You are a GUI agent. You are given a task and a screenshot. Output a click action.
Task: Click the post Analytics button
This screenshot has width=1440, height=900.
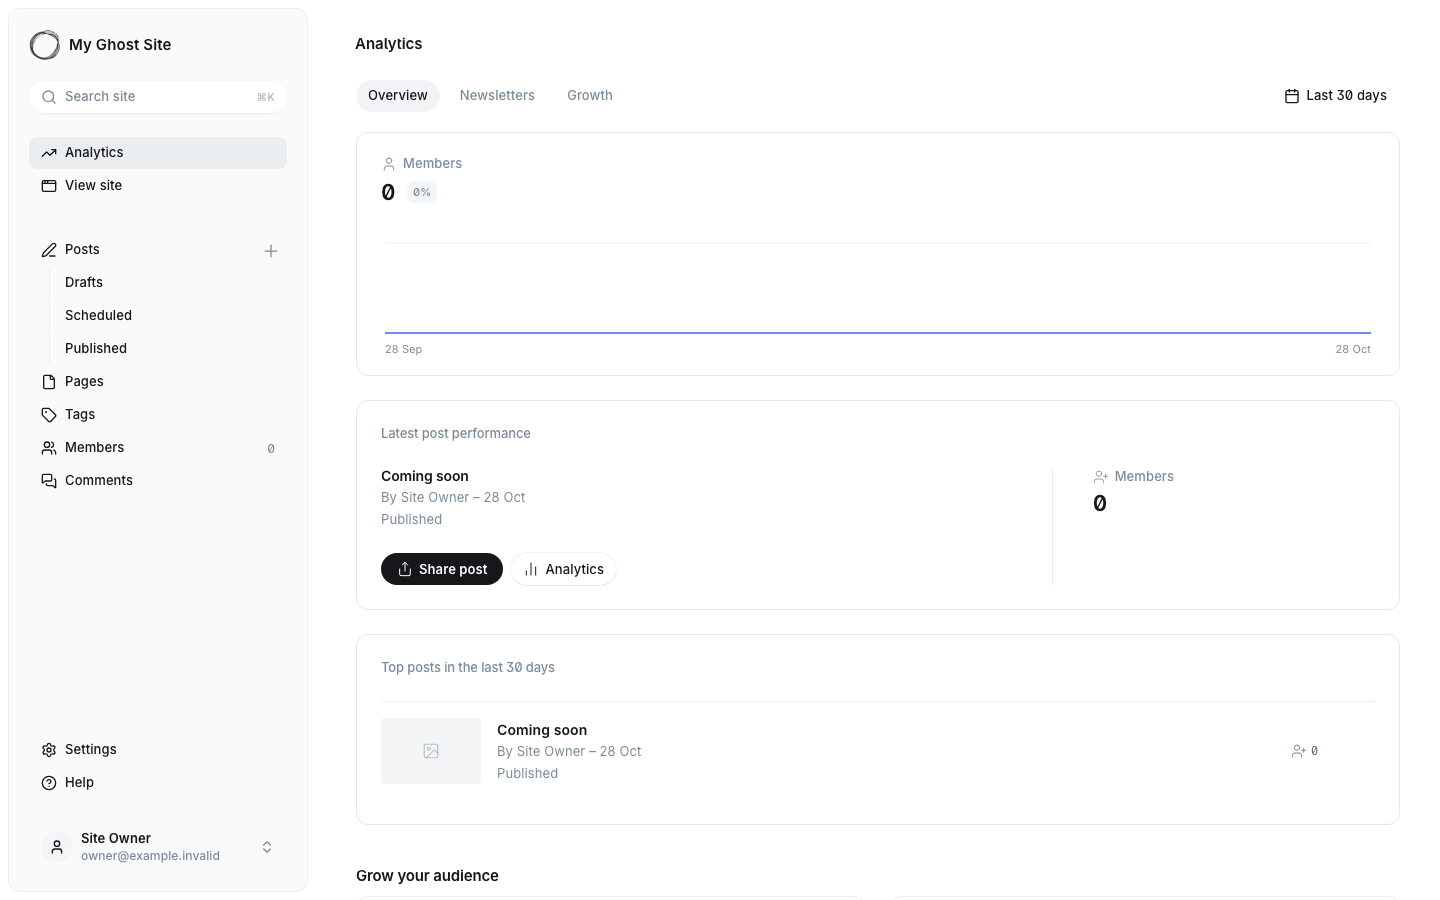point(563,569)
